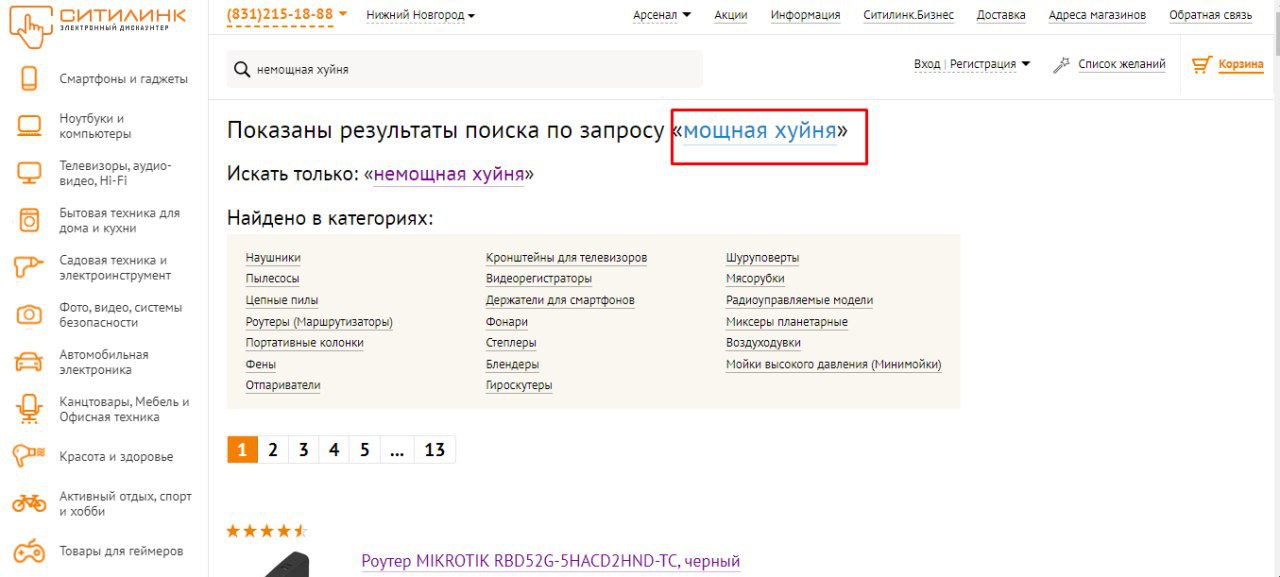The height and width of the screenshot is (577, 1280).
Task: Go to results page 5
Action: coord(365,450)
